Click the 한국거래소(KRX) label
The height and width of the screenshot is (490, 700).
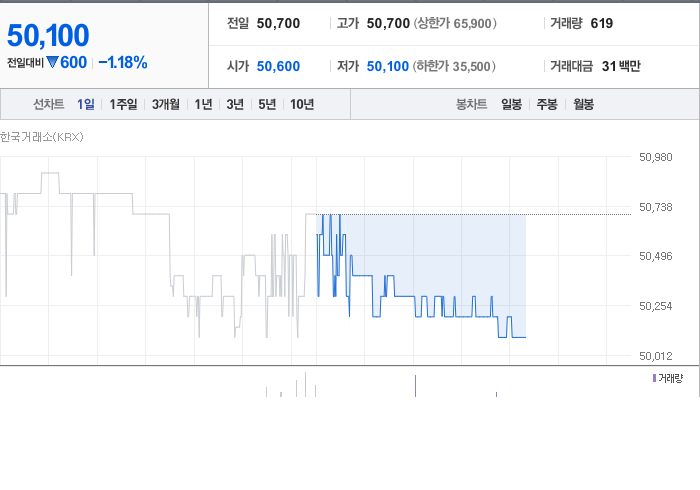tap(42, 137)
